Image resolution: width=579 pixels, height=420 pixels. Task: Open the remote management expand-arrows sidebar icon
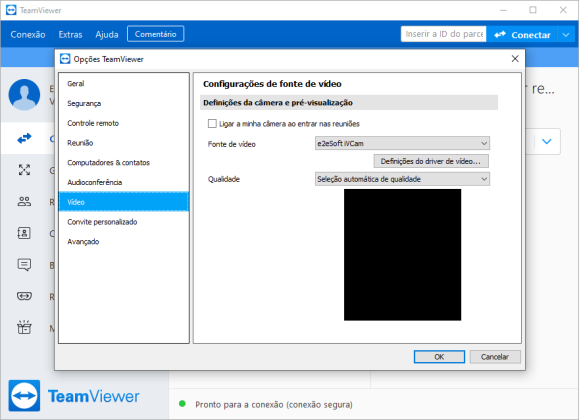[24, 170]
